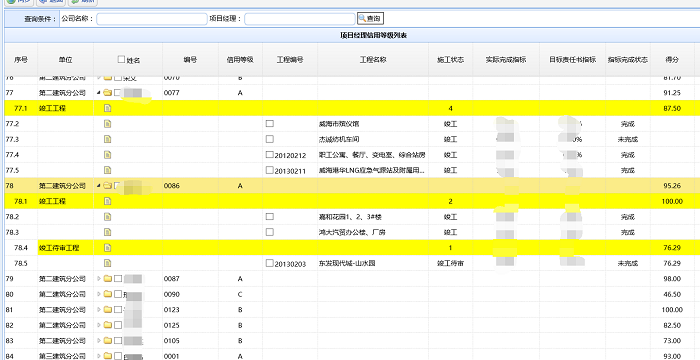The height and width of the screenshot is (360, 700).
Task: Expand the tree node of row 83
Action: tap(99, 341)
